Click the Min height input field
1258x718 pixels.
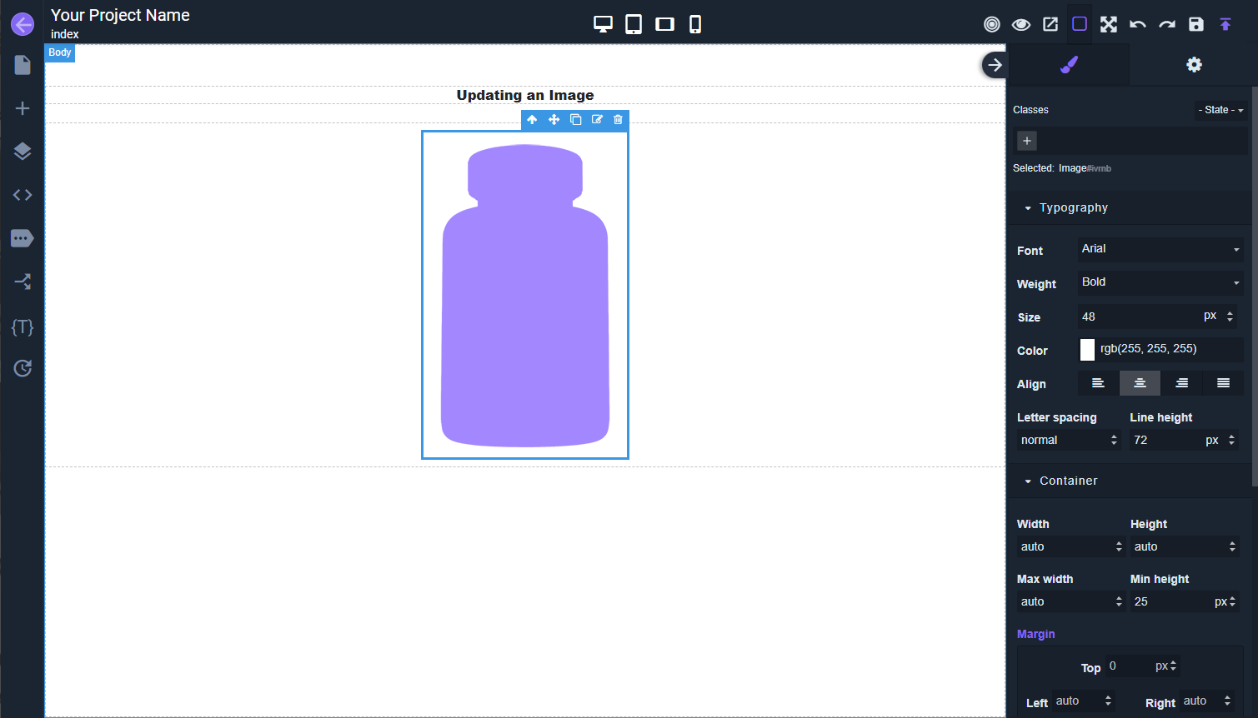[x=1170, y=602]
